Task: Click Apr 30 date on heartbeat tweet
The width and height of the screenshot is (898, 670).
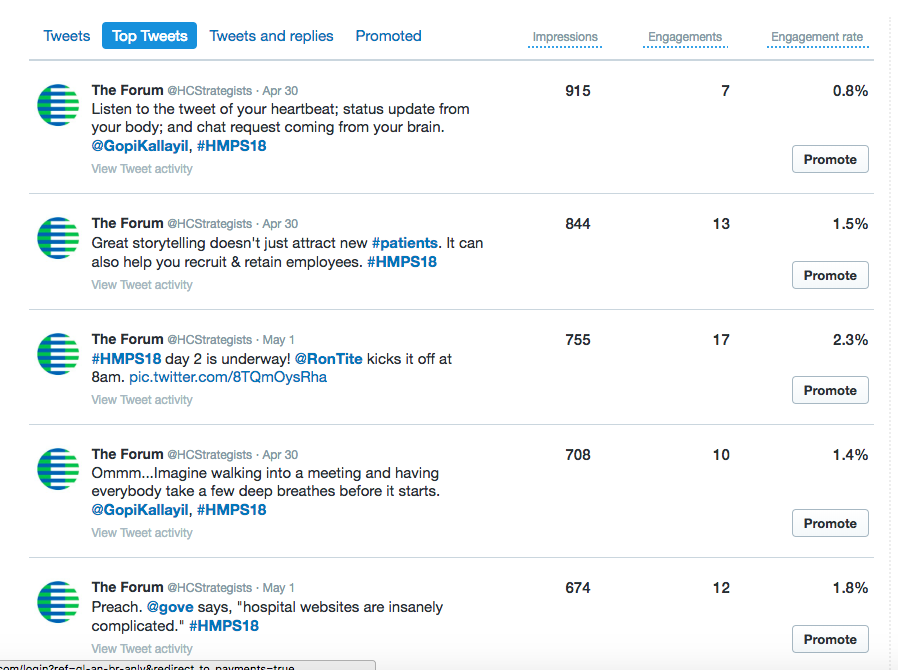Action: pyautogui.click(x=280, y=90)
